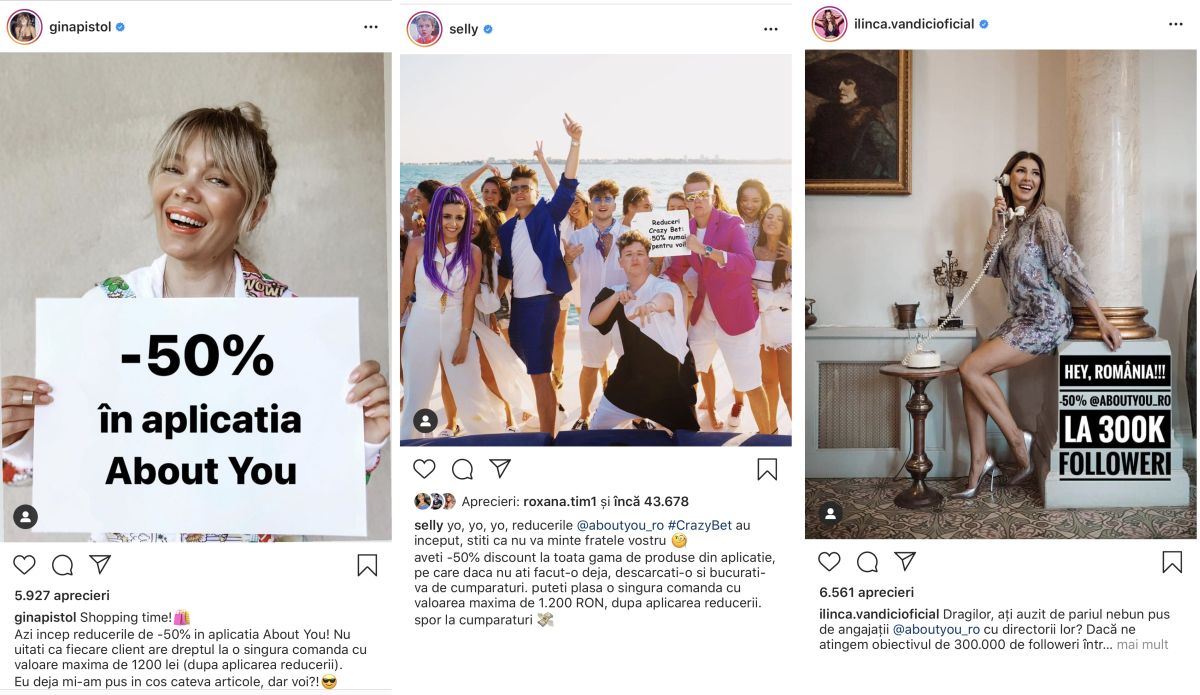
Task: Like the ginapistol post with heart icon
Action: pos(25,565)
